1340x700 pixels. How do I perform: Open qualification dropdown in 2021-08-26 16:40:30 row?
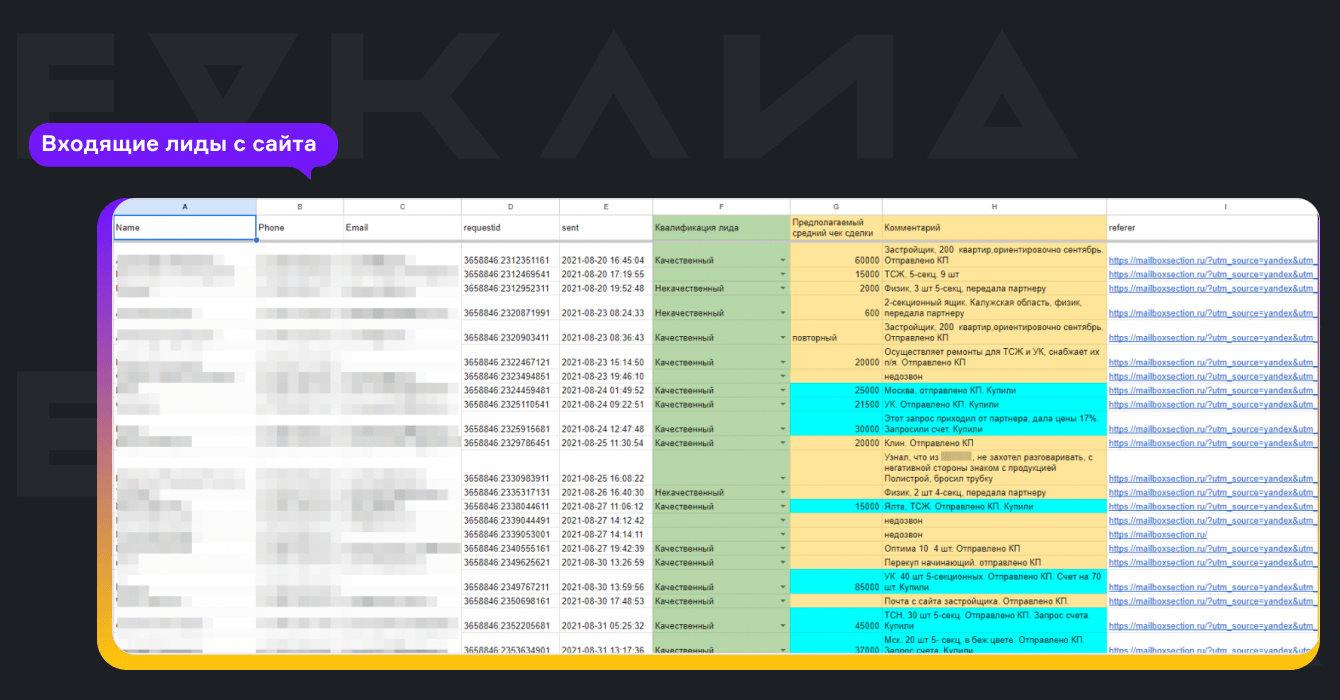(783, 493)
